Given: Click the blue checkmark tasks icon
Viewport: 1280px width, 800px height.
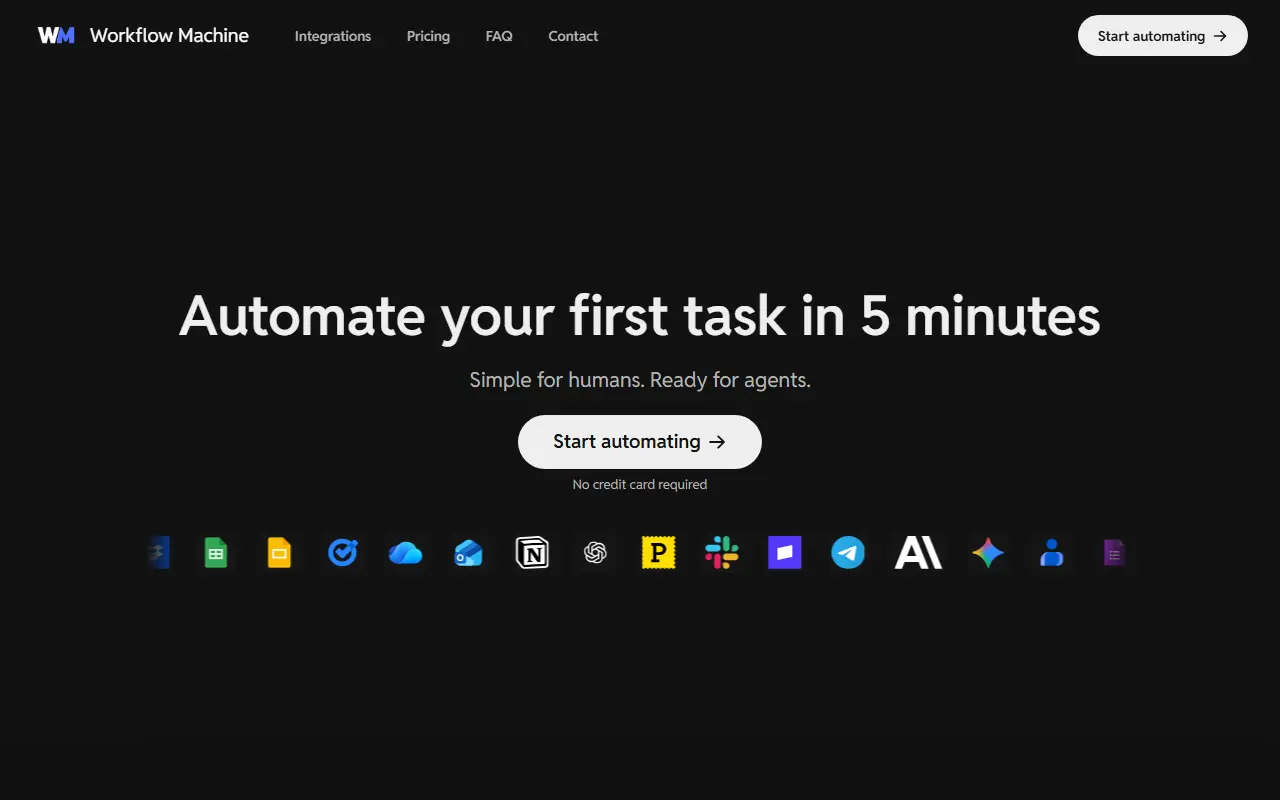Looking at the screenshot, I should coord(342,552).
